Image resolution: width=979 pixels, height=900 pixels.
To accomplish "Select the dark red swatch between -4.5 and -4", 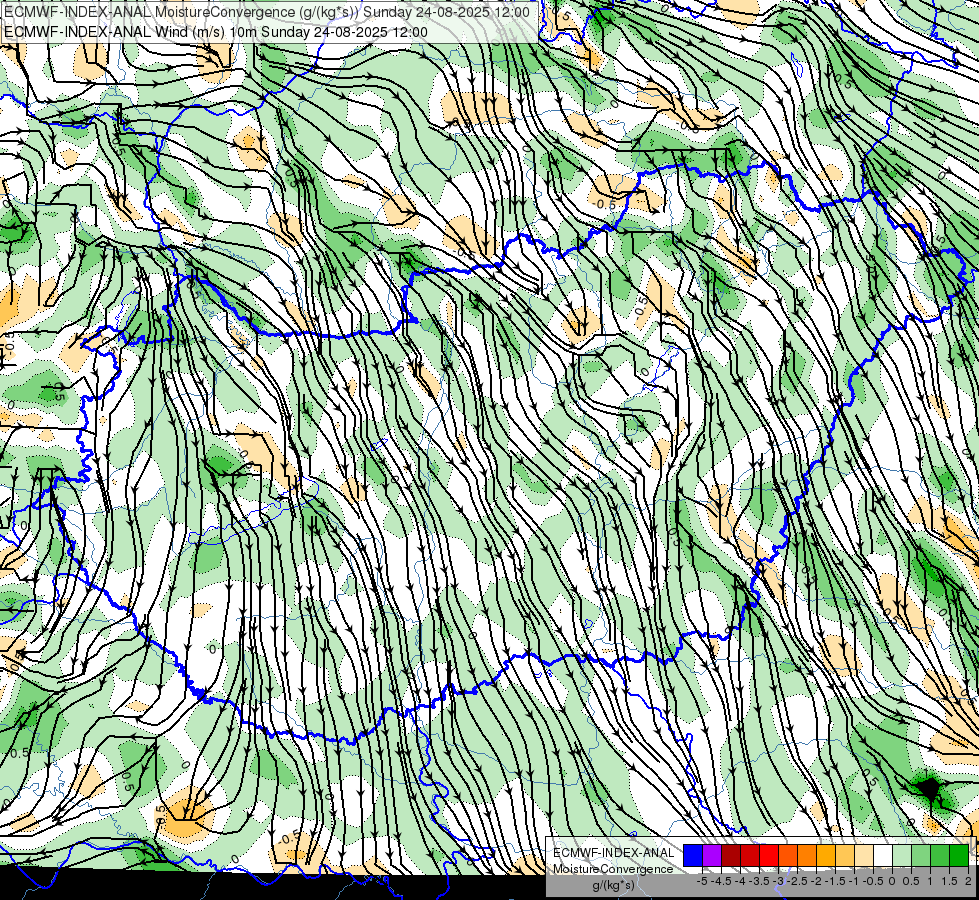I will tap(731, 856).
